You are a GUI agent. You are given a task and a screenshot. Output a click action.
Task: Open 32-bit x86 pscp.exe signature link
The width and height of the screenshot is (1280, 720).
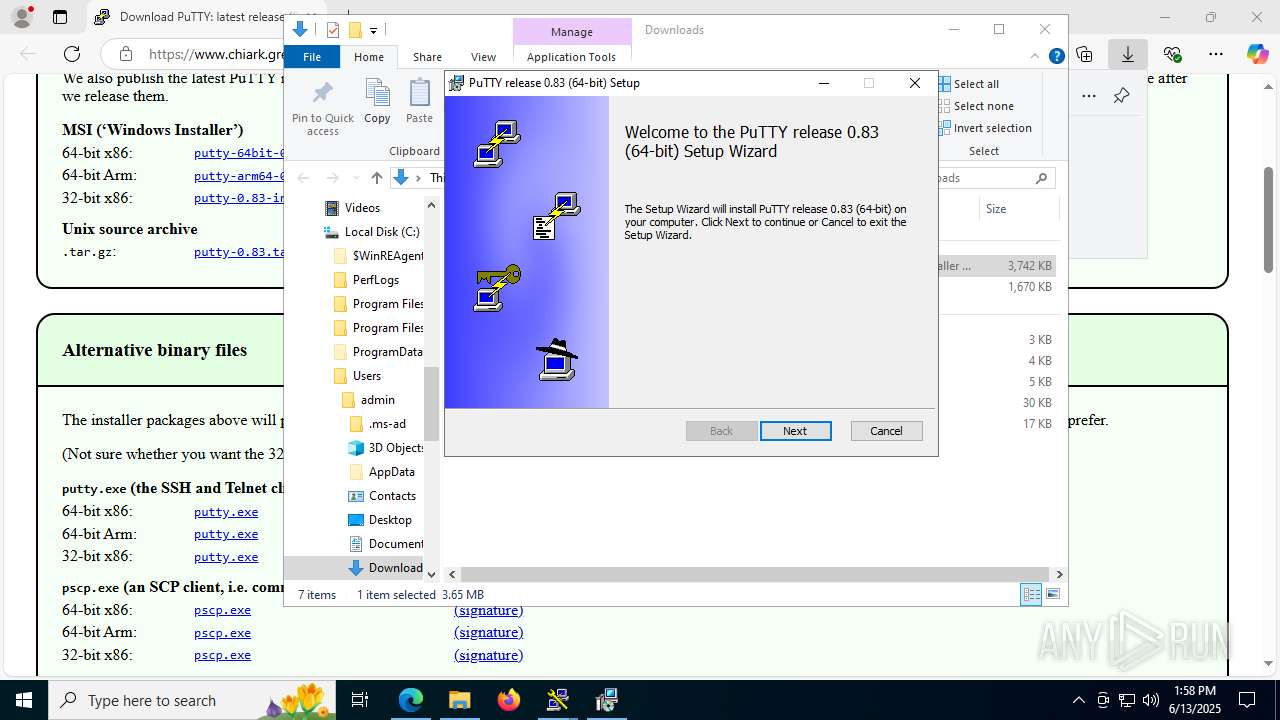pos(488,655)
